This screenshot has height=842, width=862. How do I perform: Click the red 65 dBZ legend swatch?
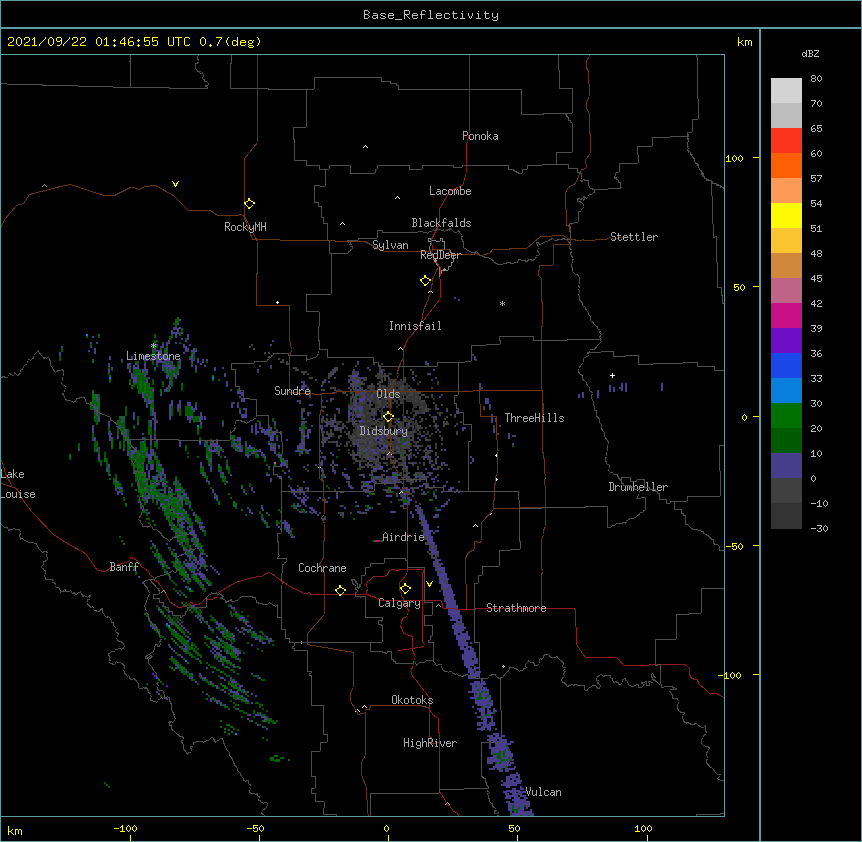[786, 141]
